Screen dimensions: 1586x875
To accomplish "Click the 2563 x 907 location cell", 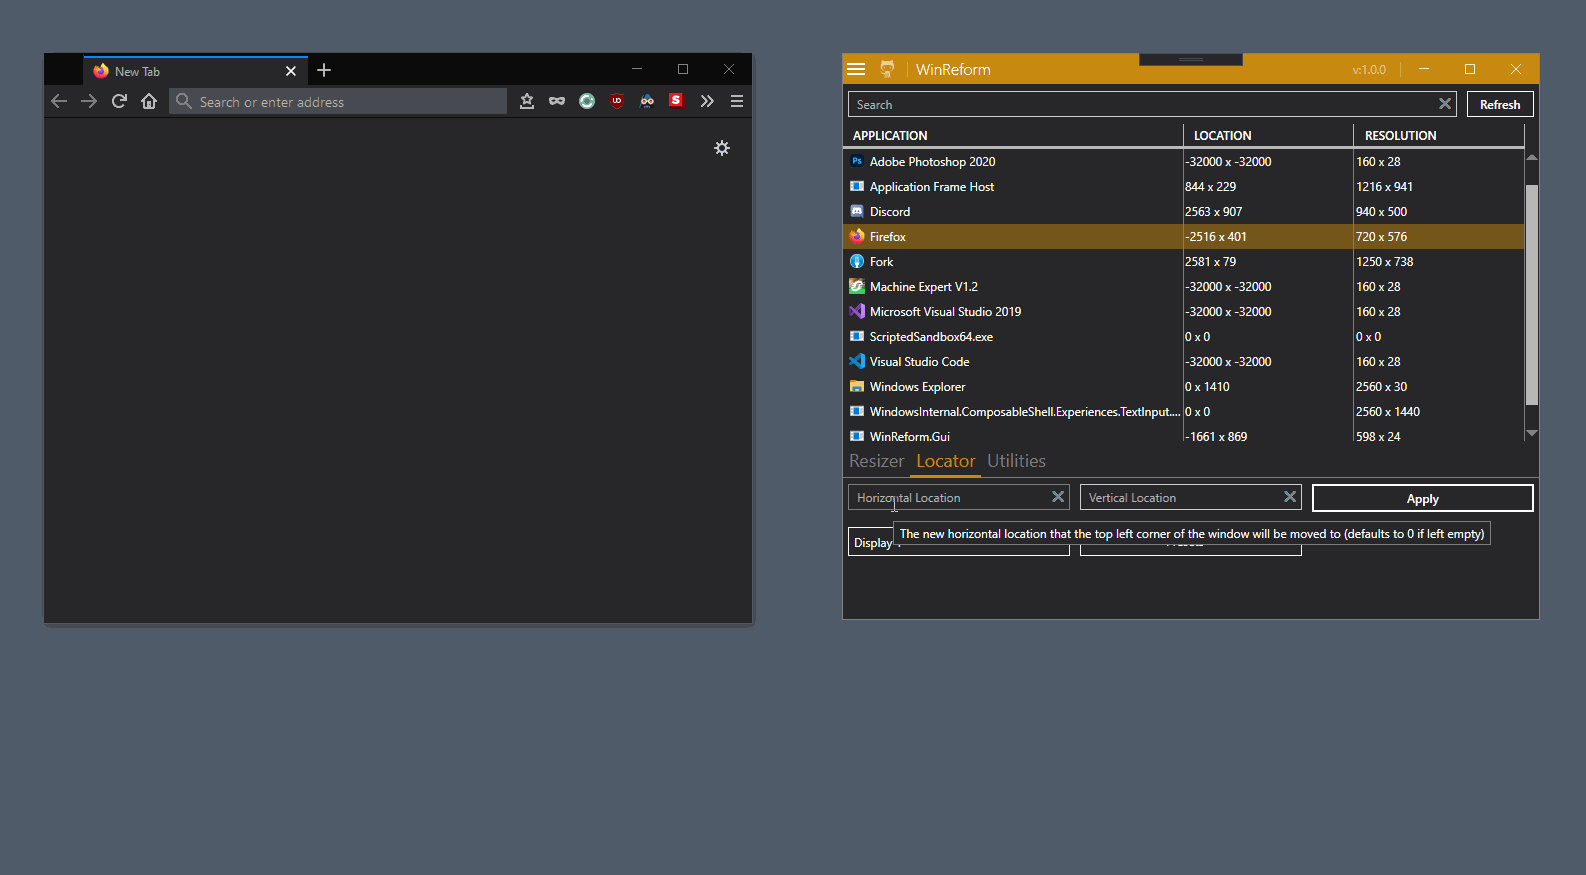I will tap(1213, 211).
